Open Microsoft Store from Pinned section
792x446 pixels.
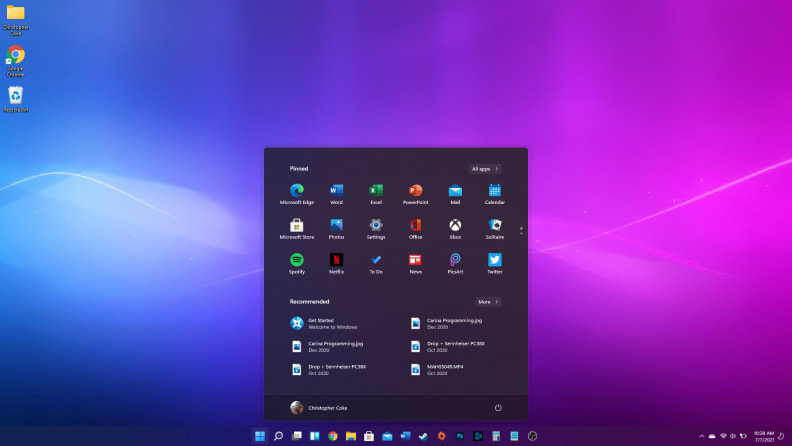(297, 229)
